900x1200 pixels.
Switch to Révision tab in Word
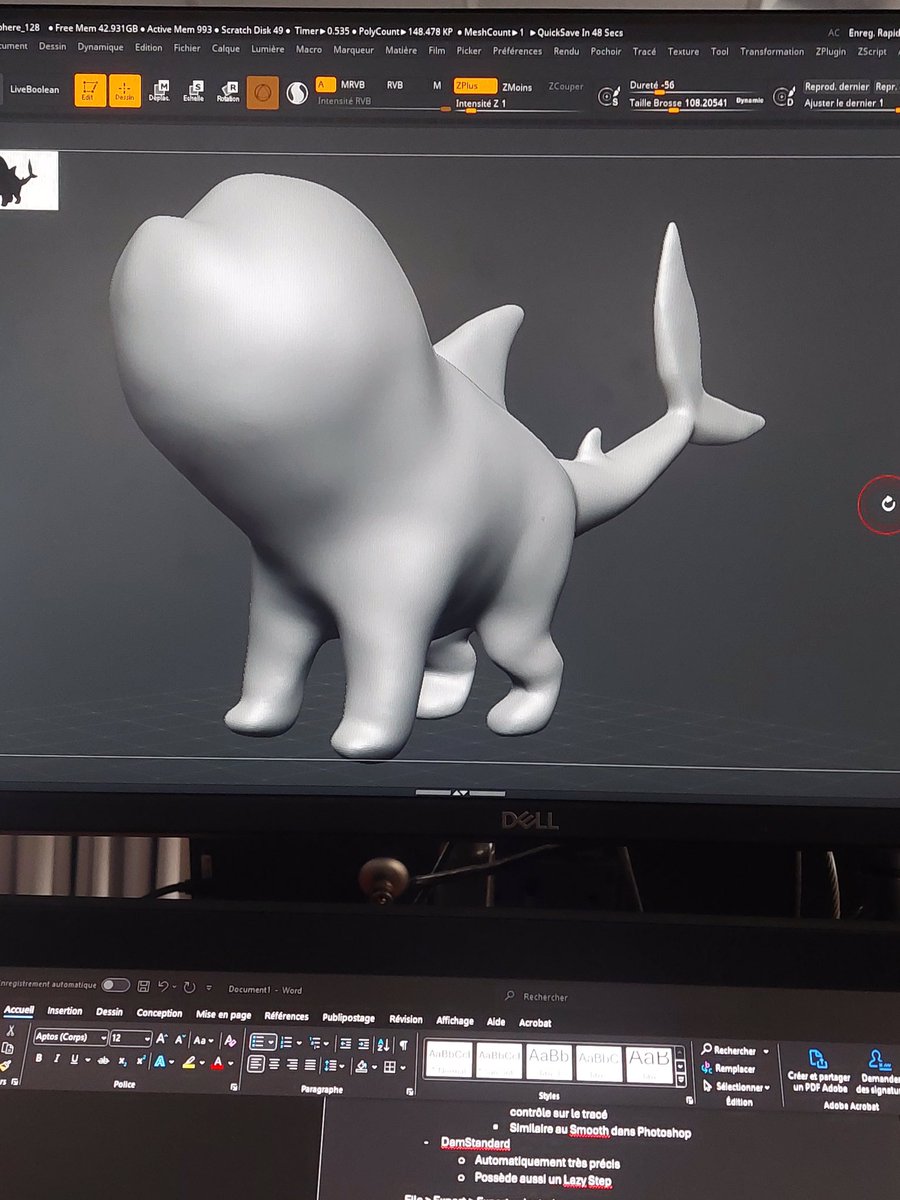click(405, 1019)
